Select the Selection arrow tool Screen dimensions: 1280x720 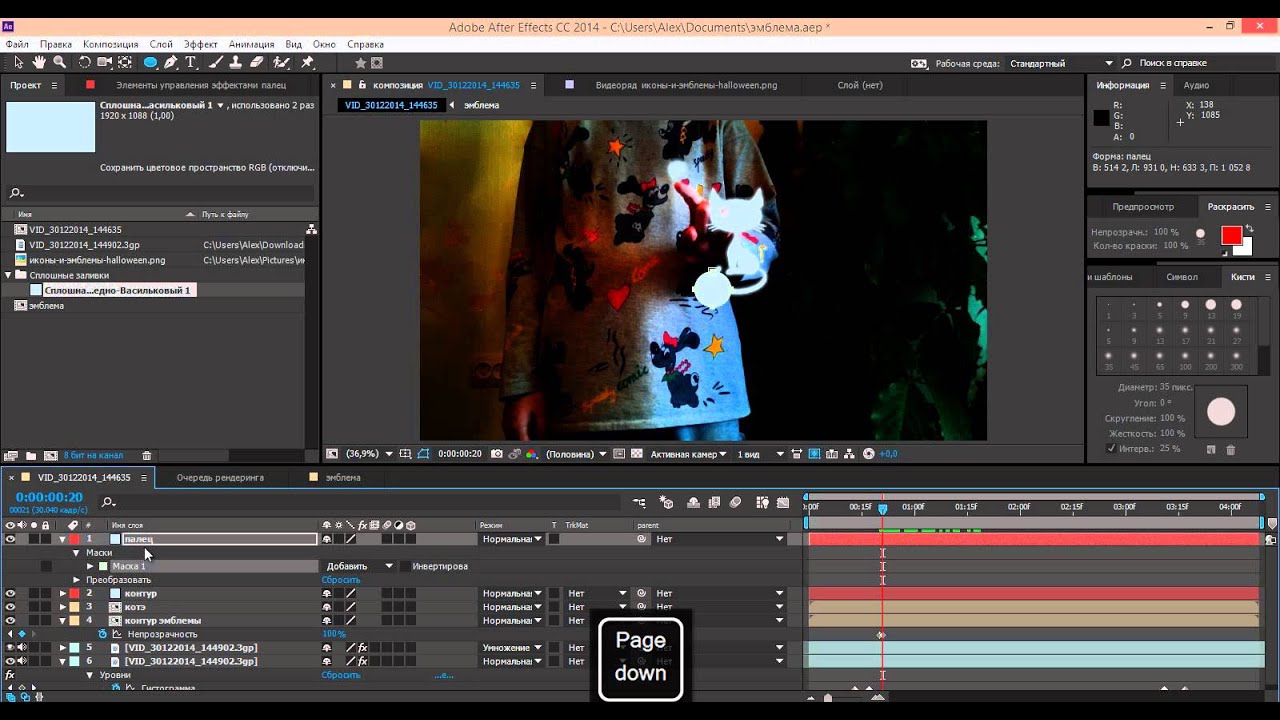(x=20, y=62)
